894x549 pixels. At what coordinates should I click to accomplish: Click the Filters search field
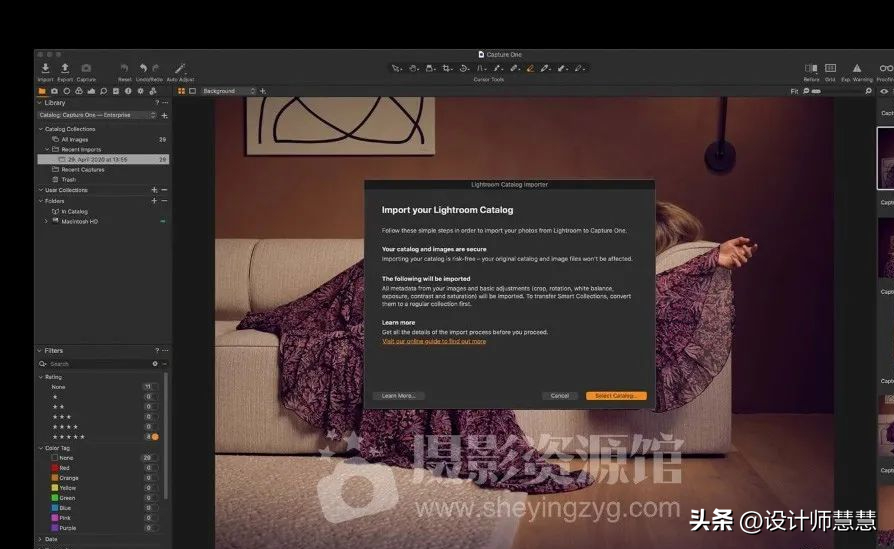pyautogui.click(x=95, y=364)
